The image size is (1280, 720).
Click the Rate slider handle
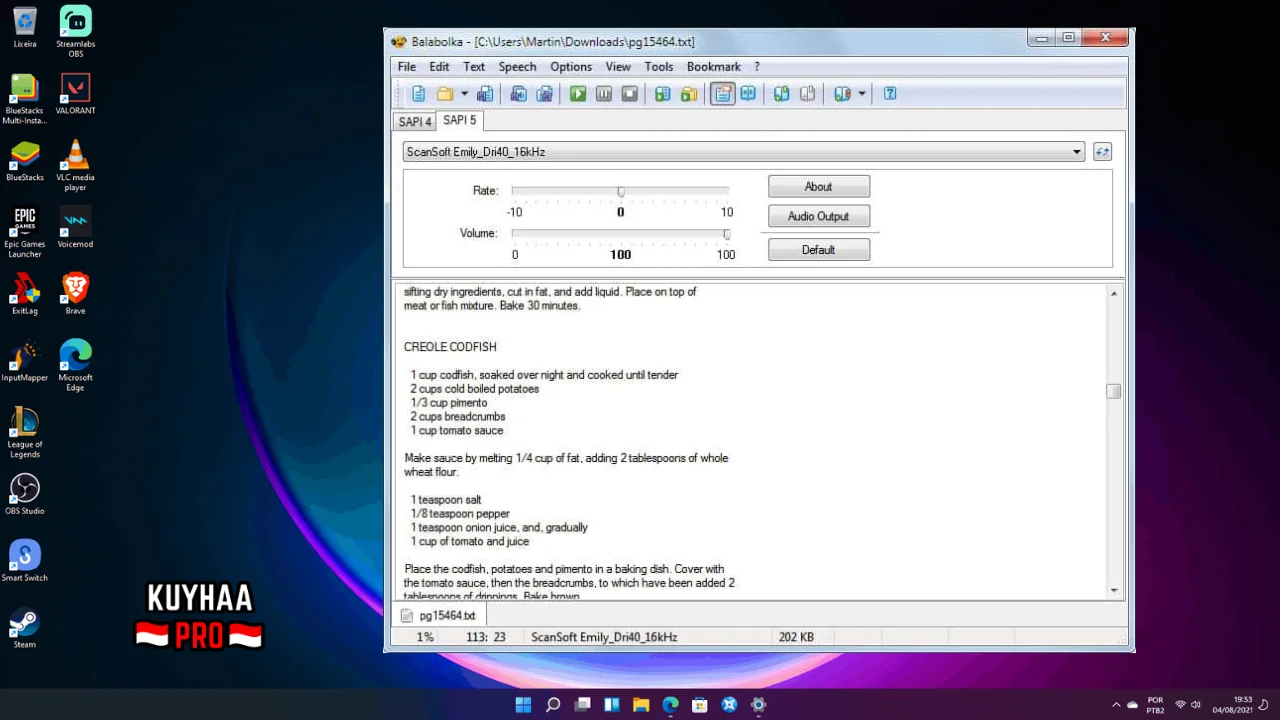pyautogui.click(x=621, y=191)
